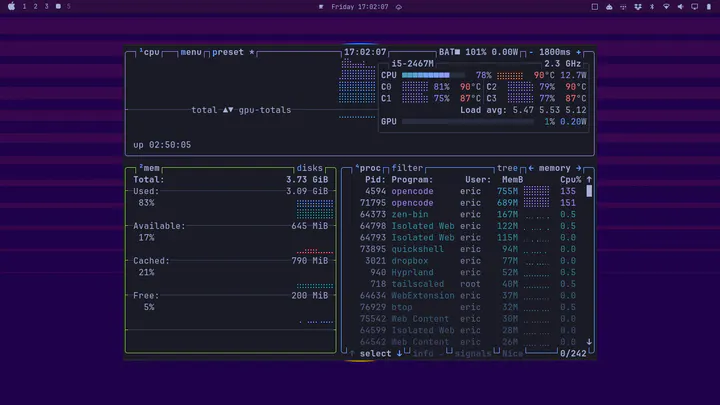Click down arrow at bottom of process scrollbar

589,342
